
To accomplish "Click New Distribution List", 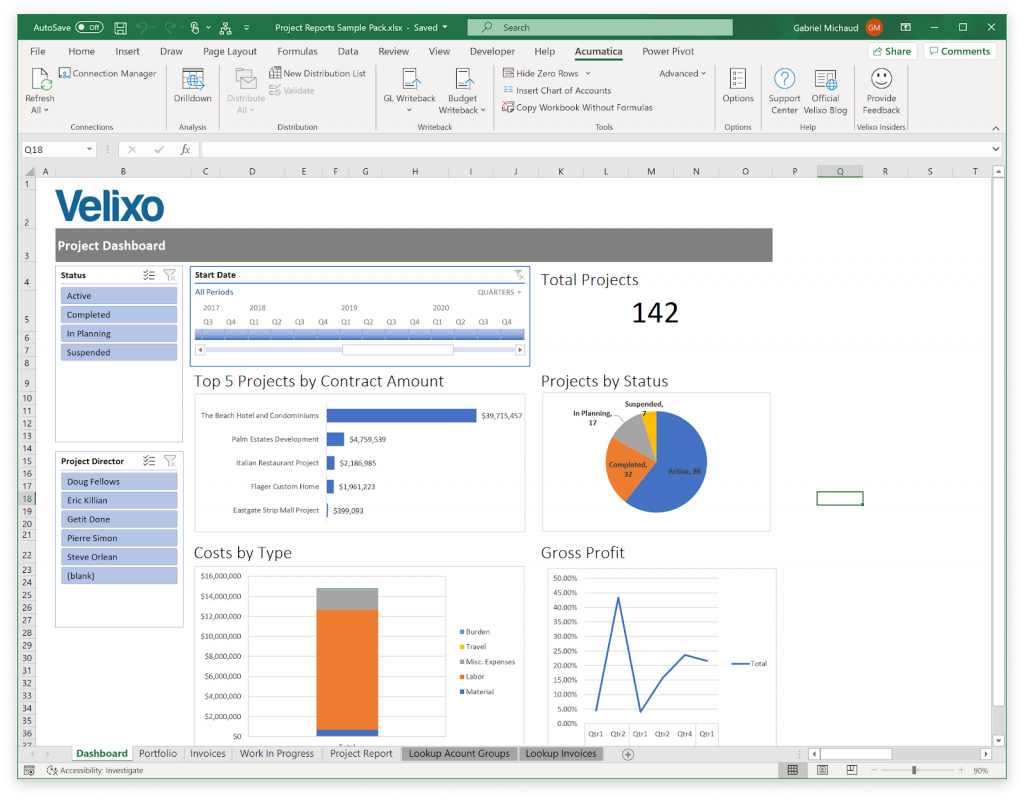I will tap(317, 73).
